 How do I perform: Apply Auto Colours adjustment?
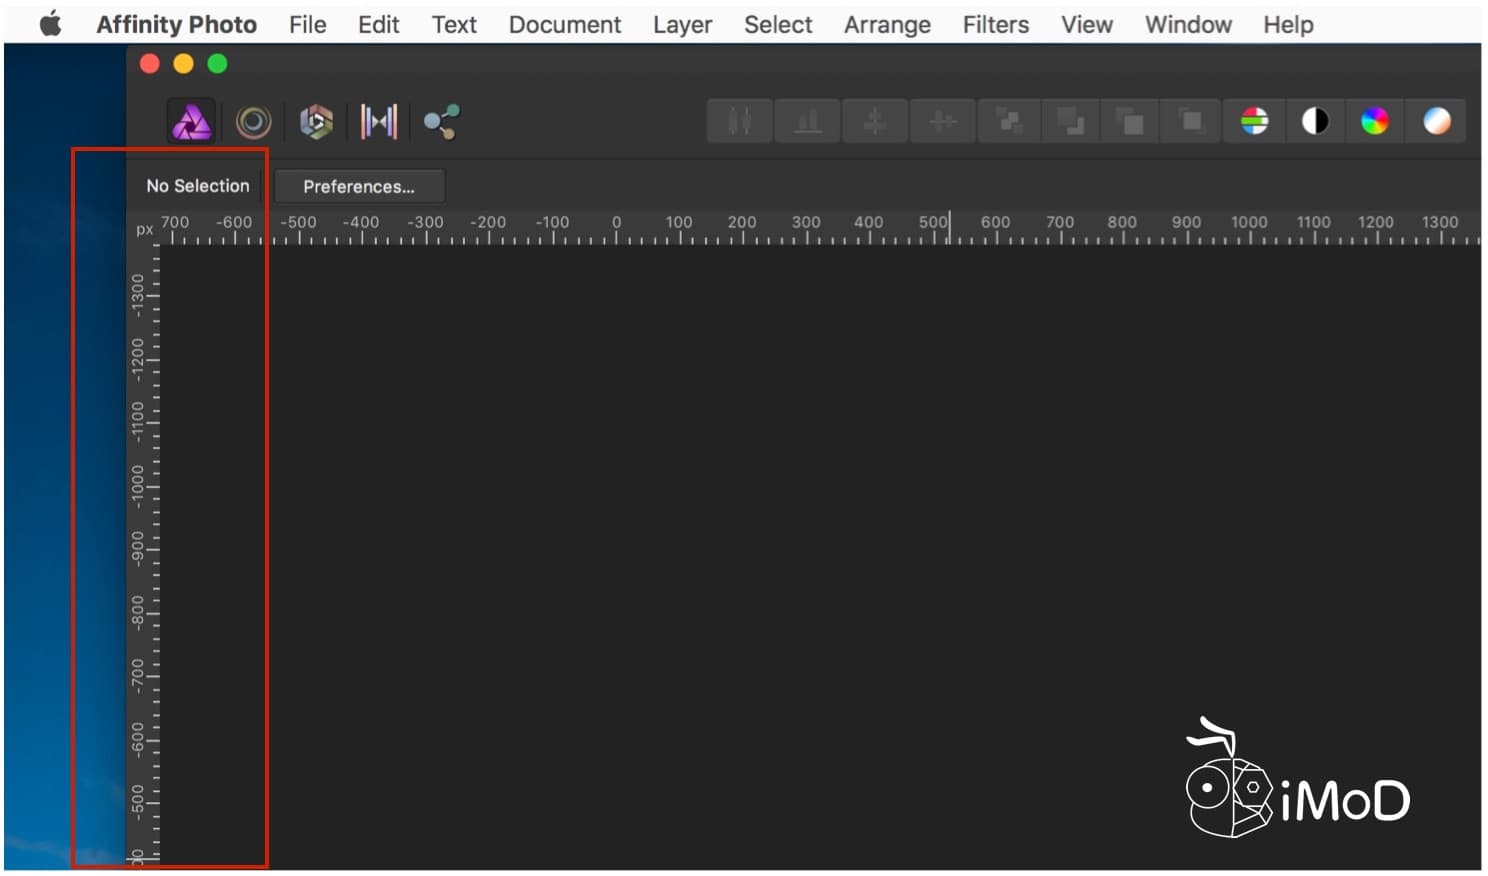pyautogui.click(x=1375, y=121)
